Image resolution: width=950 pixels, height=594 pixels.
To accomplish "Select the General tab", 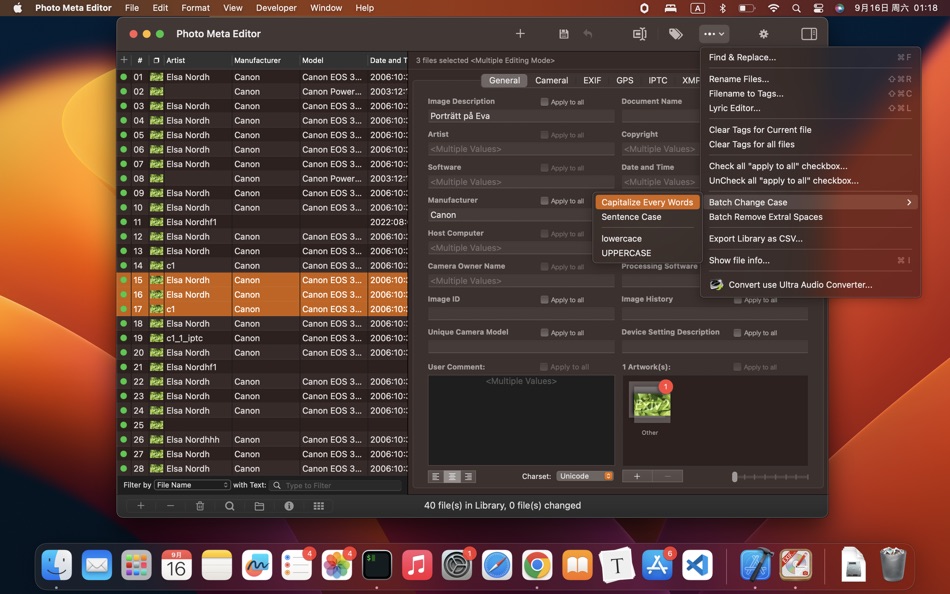I will (504, 80).
